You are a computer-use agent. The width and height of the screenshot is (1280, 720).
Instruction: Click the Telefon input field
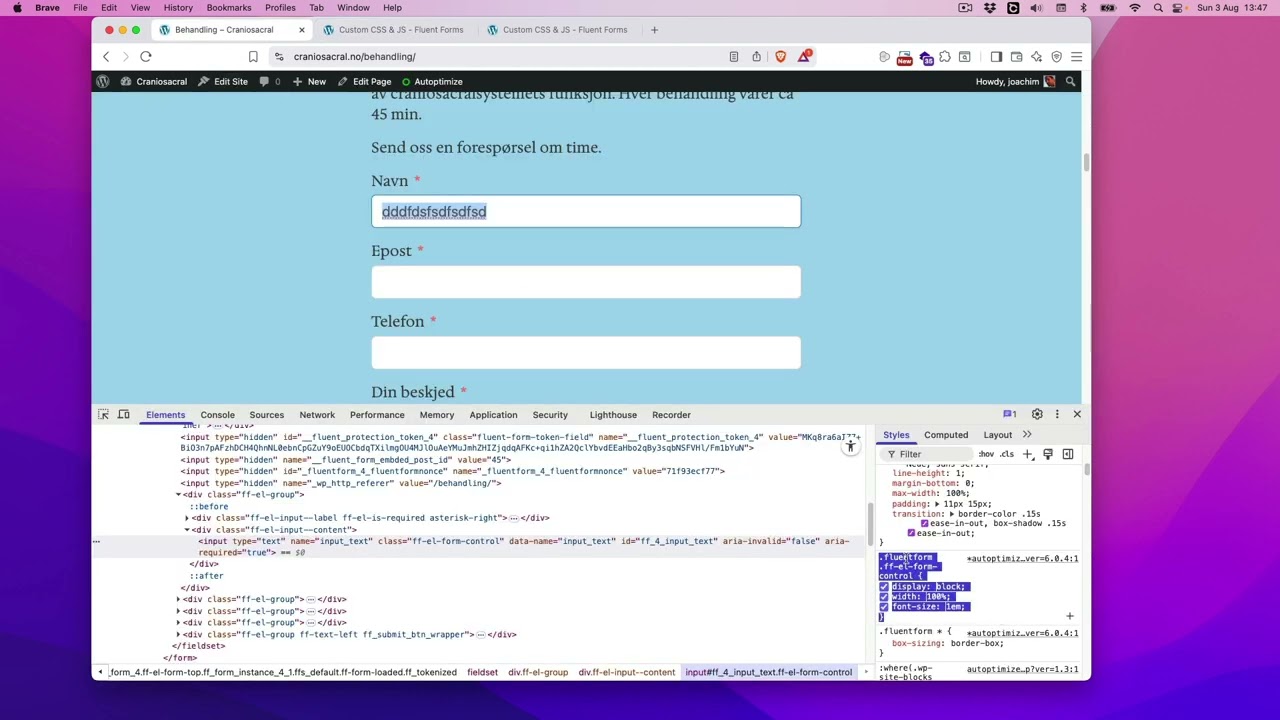point(586,352)
